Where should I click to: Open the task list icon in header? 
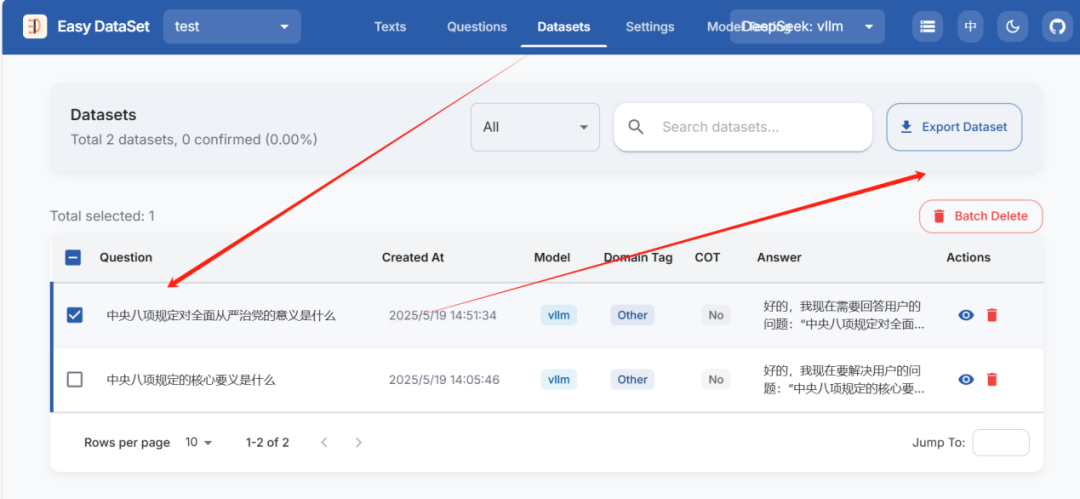coord(928,27)
